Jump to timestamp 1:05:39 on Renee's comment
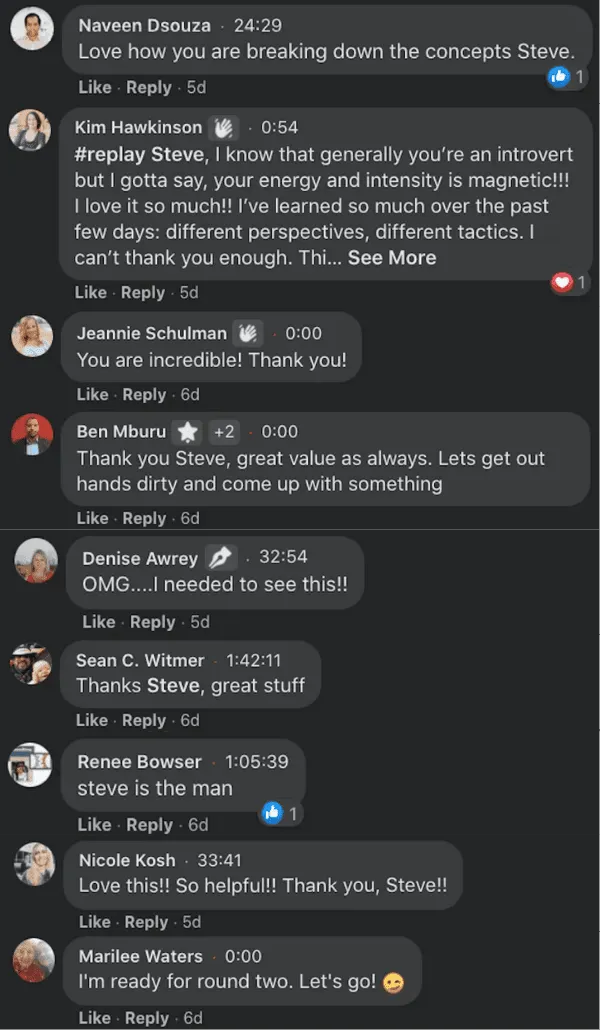The width and height of the screenshot is (600, 1030). click(256, 762)
